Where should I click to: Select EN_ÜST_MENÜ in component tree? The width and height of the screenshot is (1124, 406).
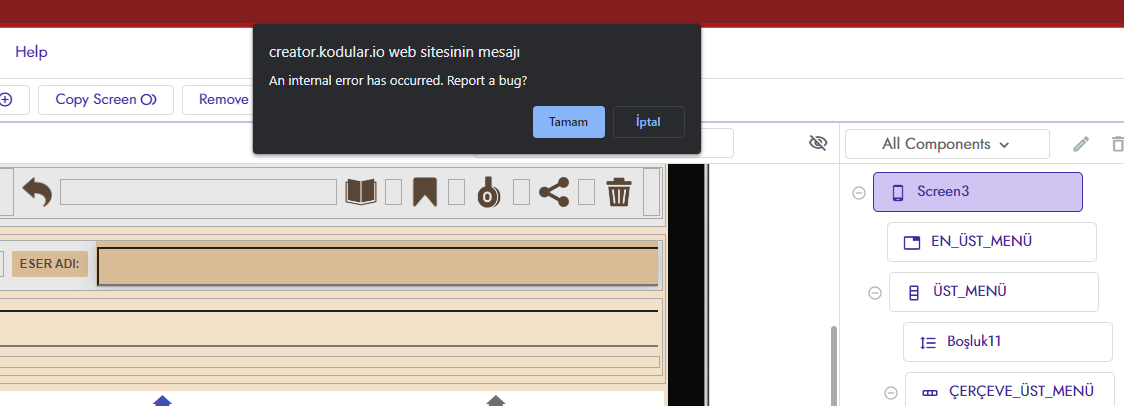[x=991, y=242]
